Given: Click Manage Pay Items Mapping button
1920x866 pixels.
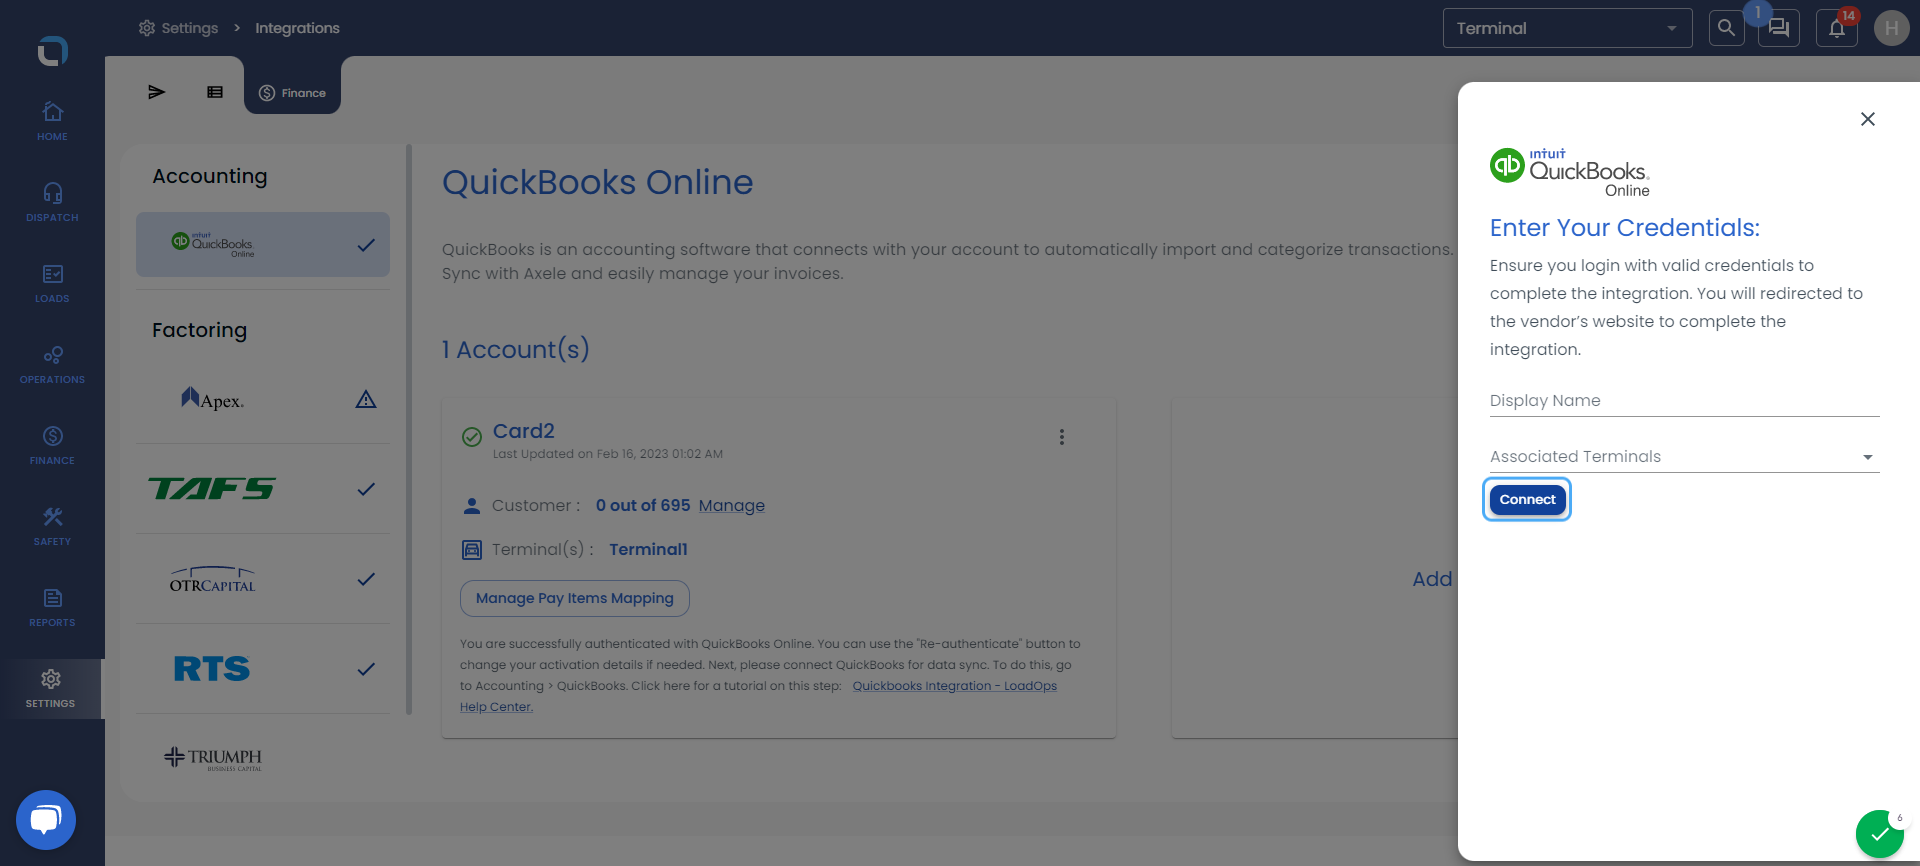Looking at the screenshot, I should 575,598.
